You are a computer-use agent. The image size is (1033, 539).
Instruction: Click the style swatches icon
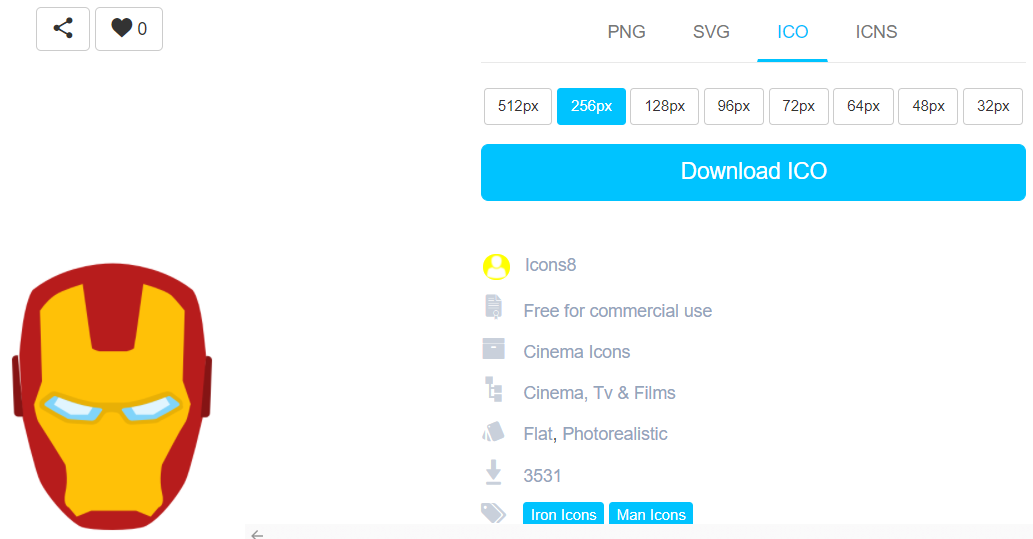click(493, 432)
